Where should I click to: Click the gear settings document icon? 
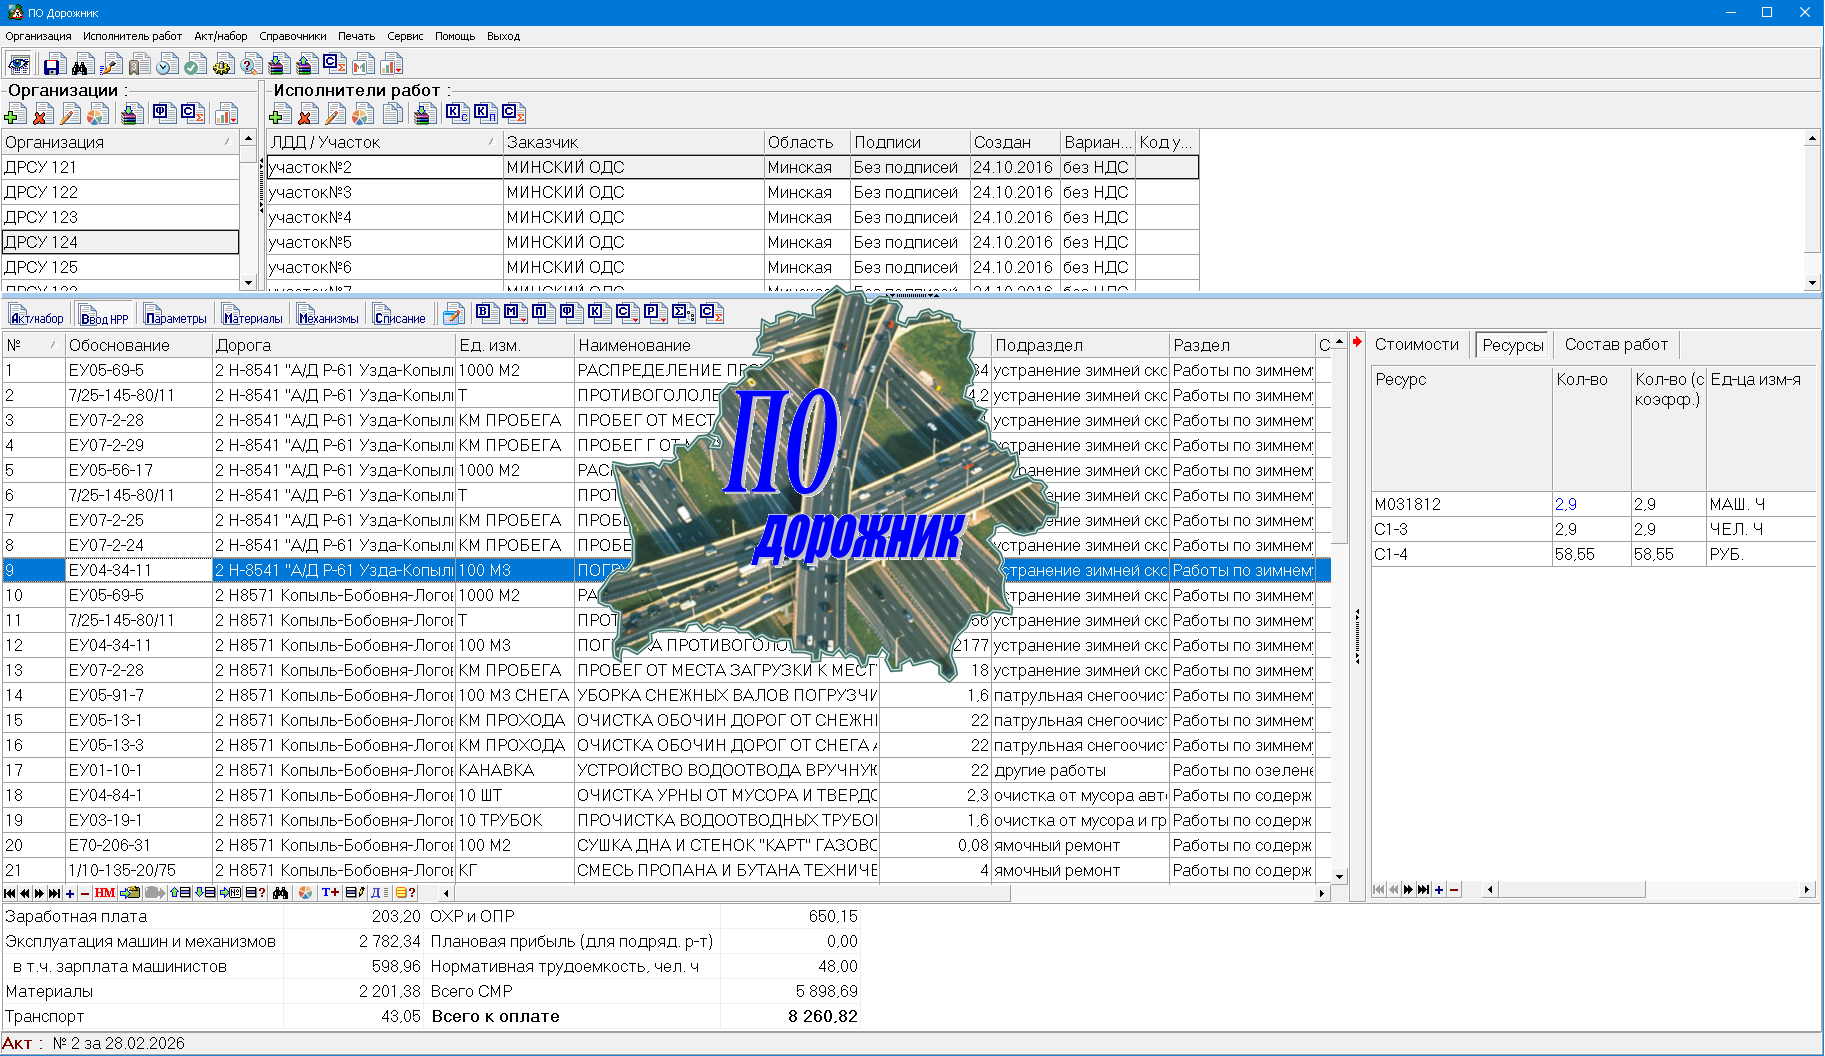click(x=223, y=65)
